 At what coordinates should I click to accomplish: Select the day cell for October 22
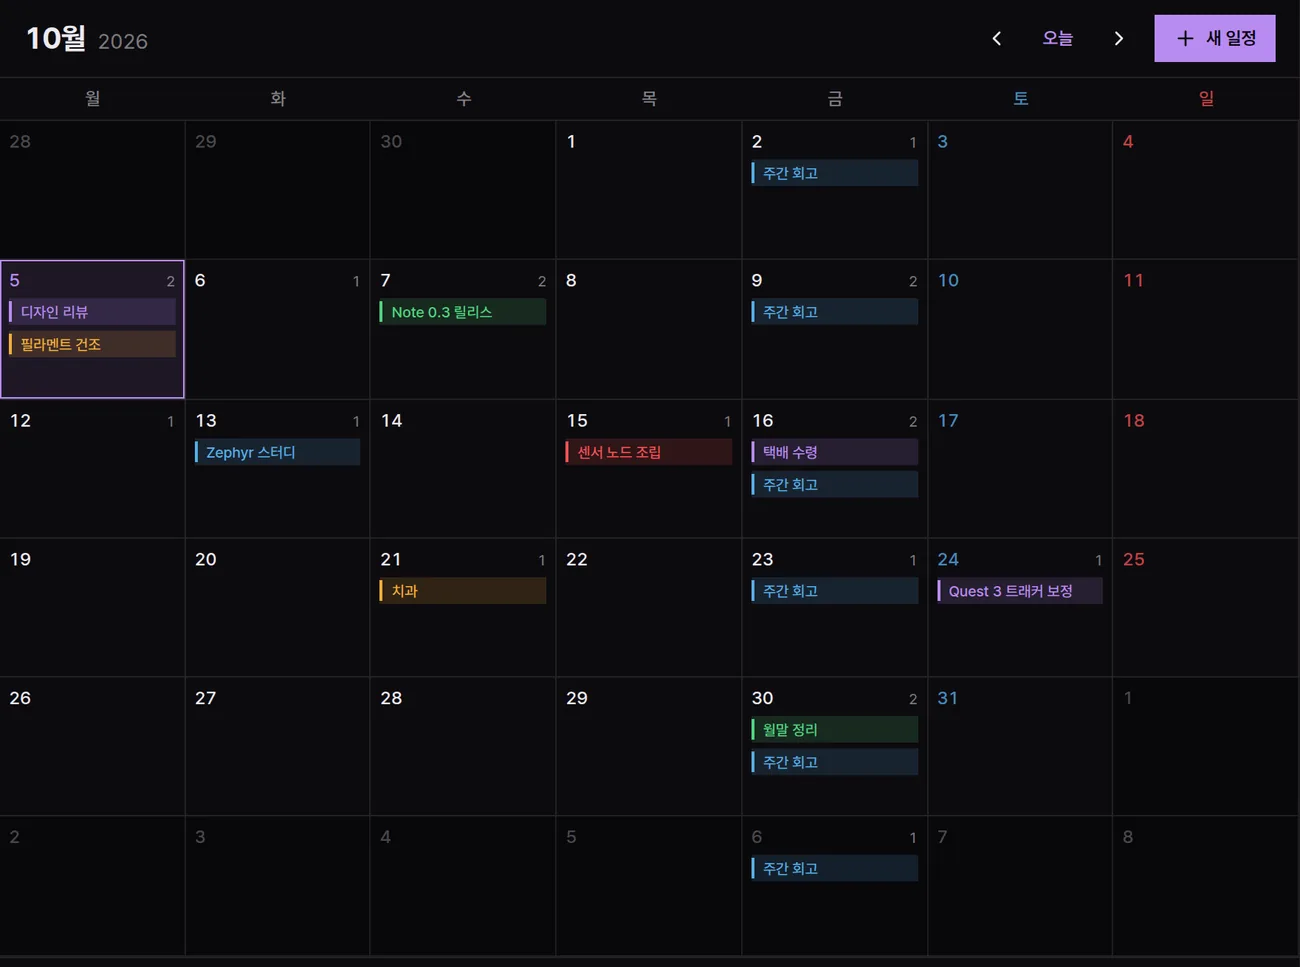pyautogui.click(x=649, y=607)
